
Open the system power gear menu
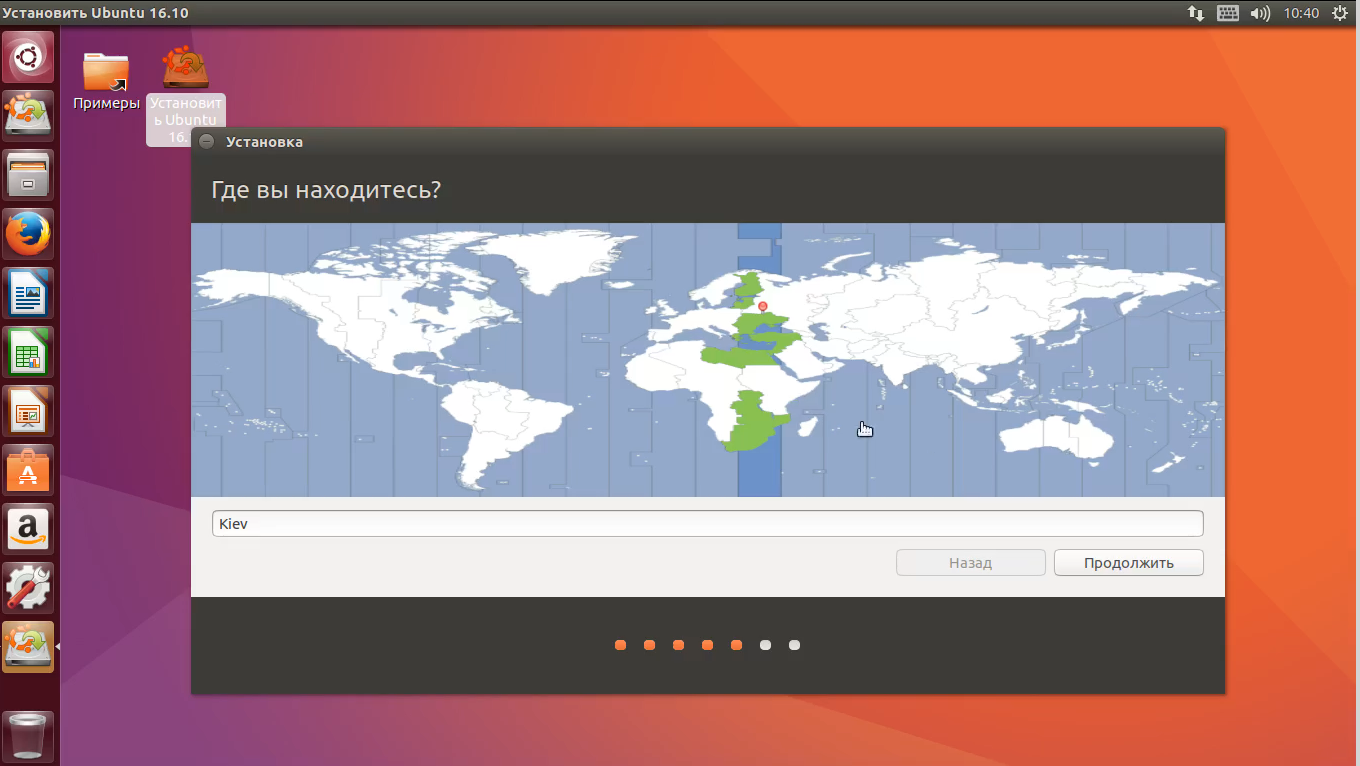click(1340, 13)
